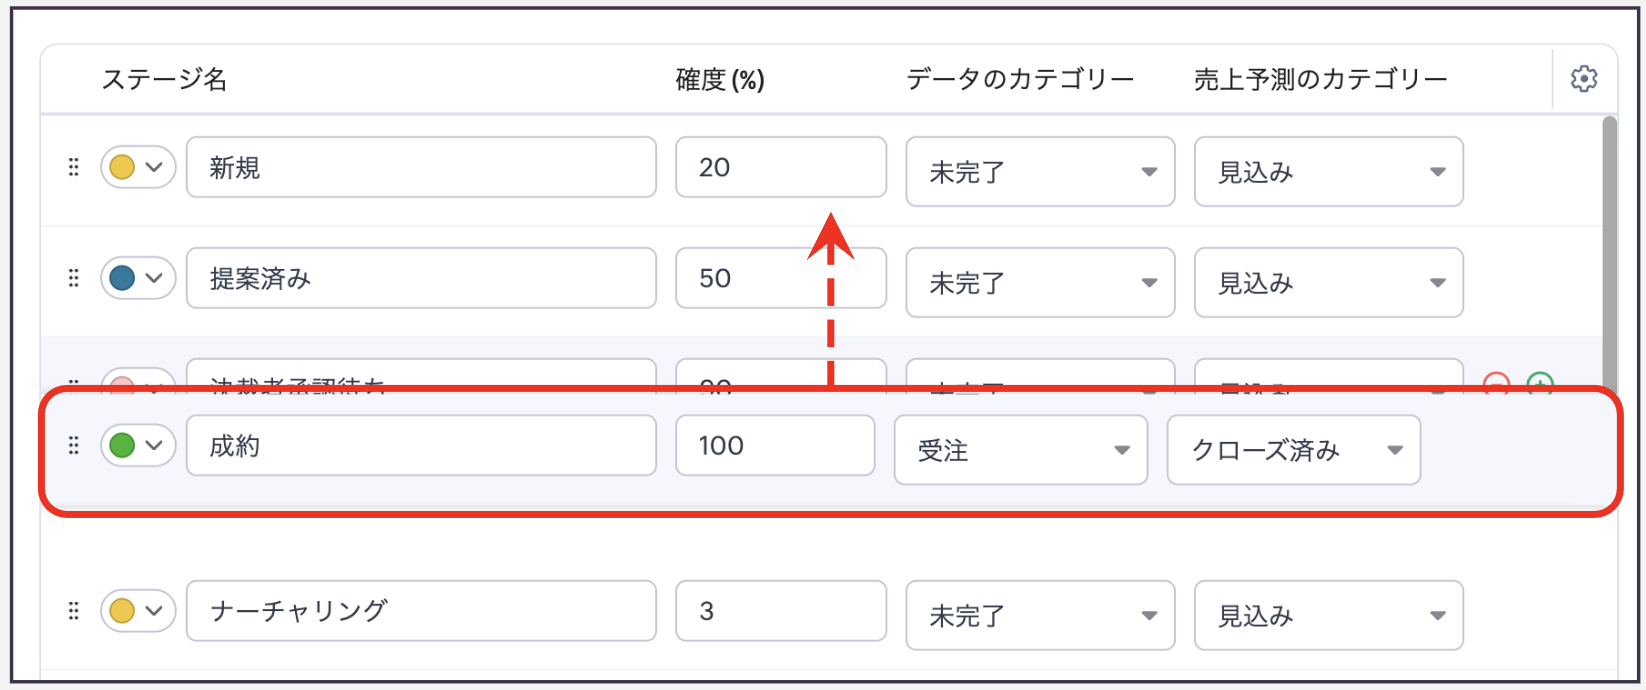
Task: Open the yellow color picker for ナーチャリング
Action: [x=137, y=610]
